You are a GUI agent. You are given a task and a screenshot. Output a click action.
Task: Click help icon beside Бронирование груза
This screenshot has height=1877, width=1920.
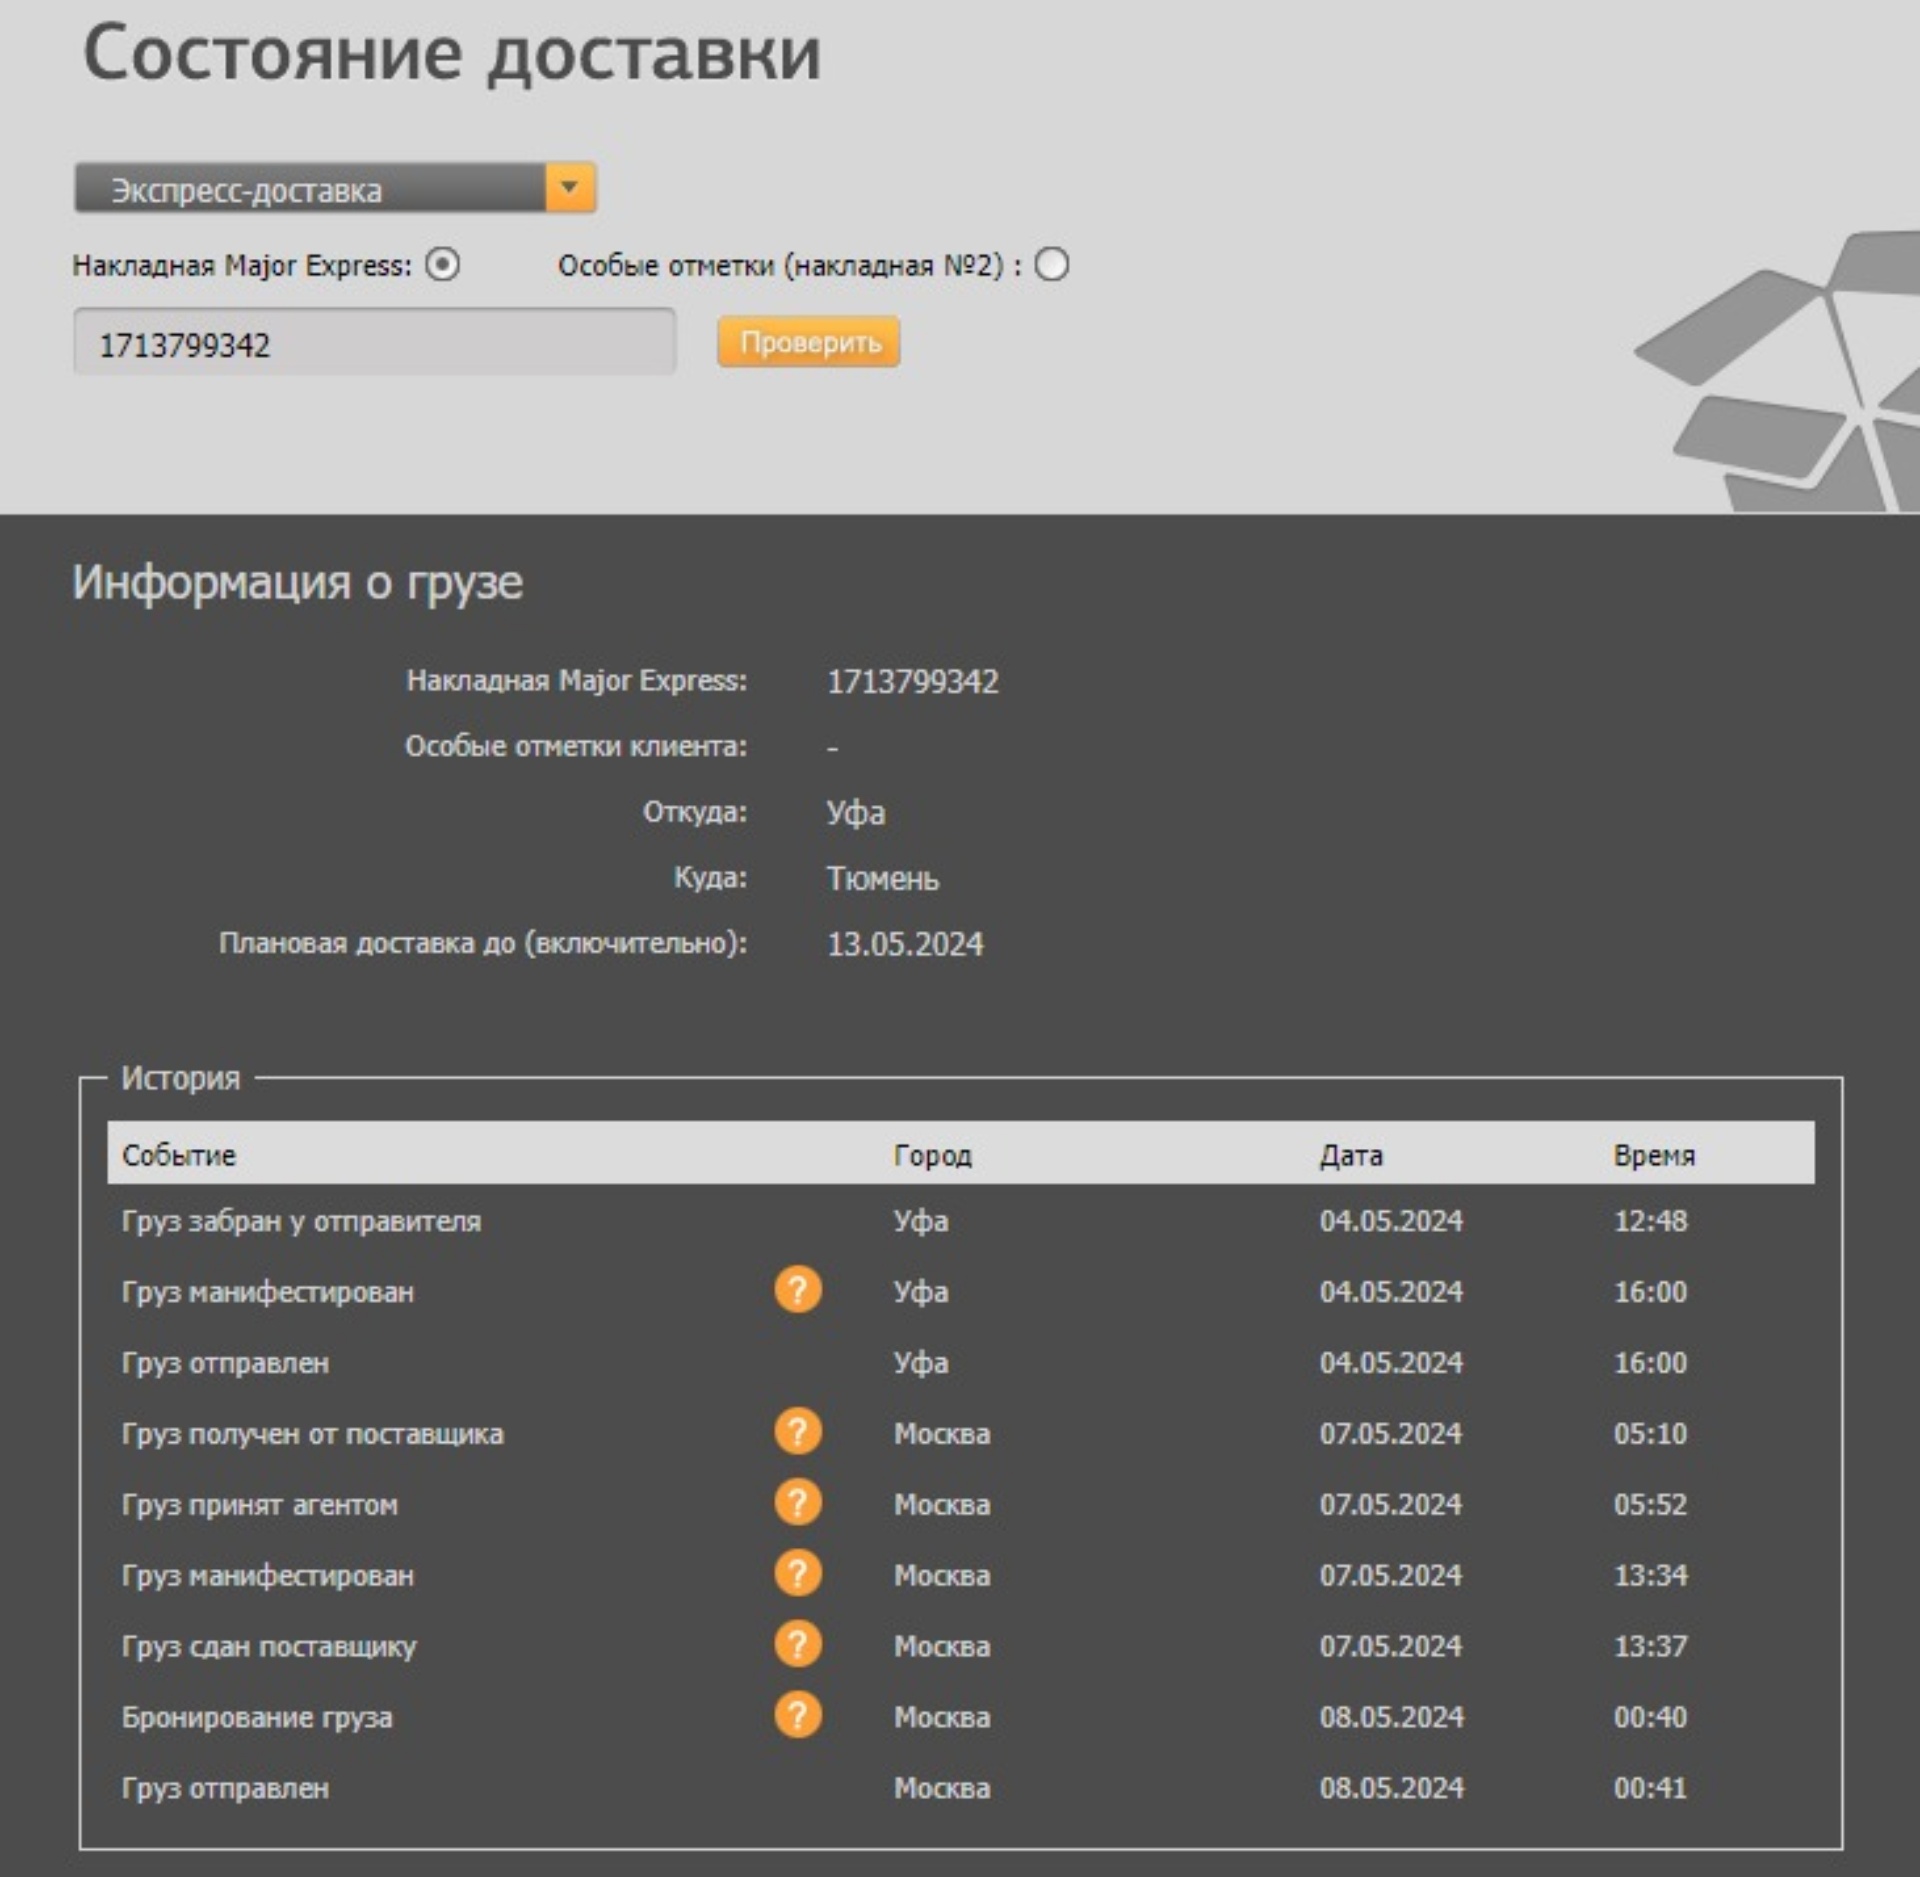click(x=798, y=1715)
